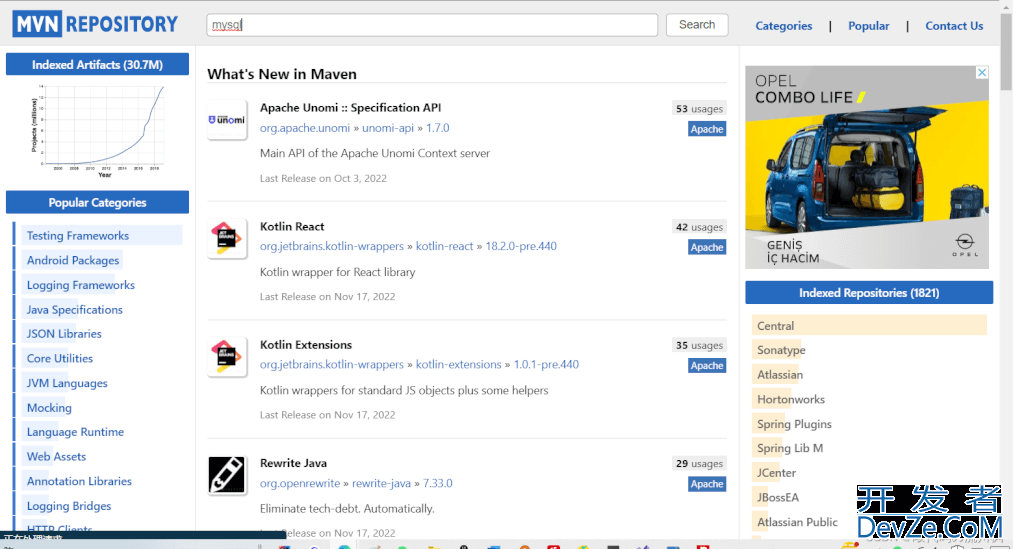
Task: Close the Opel ad with X icon
Action: [981, 73]
